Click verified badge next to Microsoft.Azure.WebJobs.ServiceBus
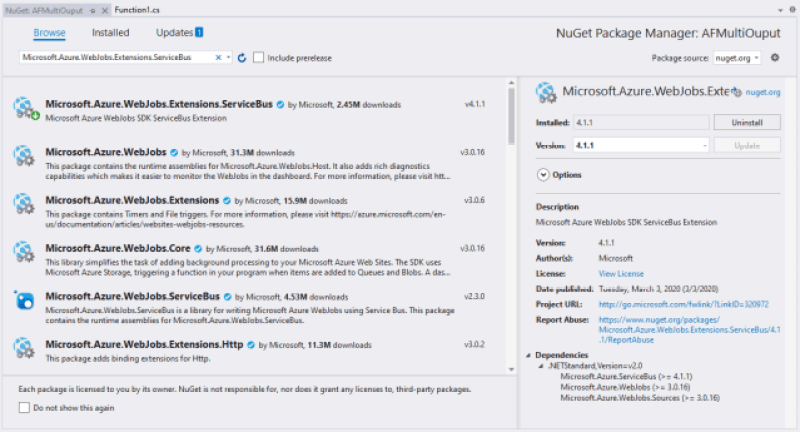This screenshot has height=432, width=800. tap(228, 297)
